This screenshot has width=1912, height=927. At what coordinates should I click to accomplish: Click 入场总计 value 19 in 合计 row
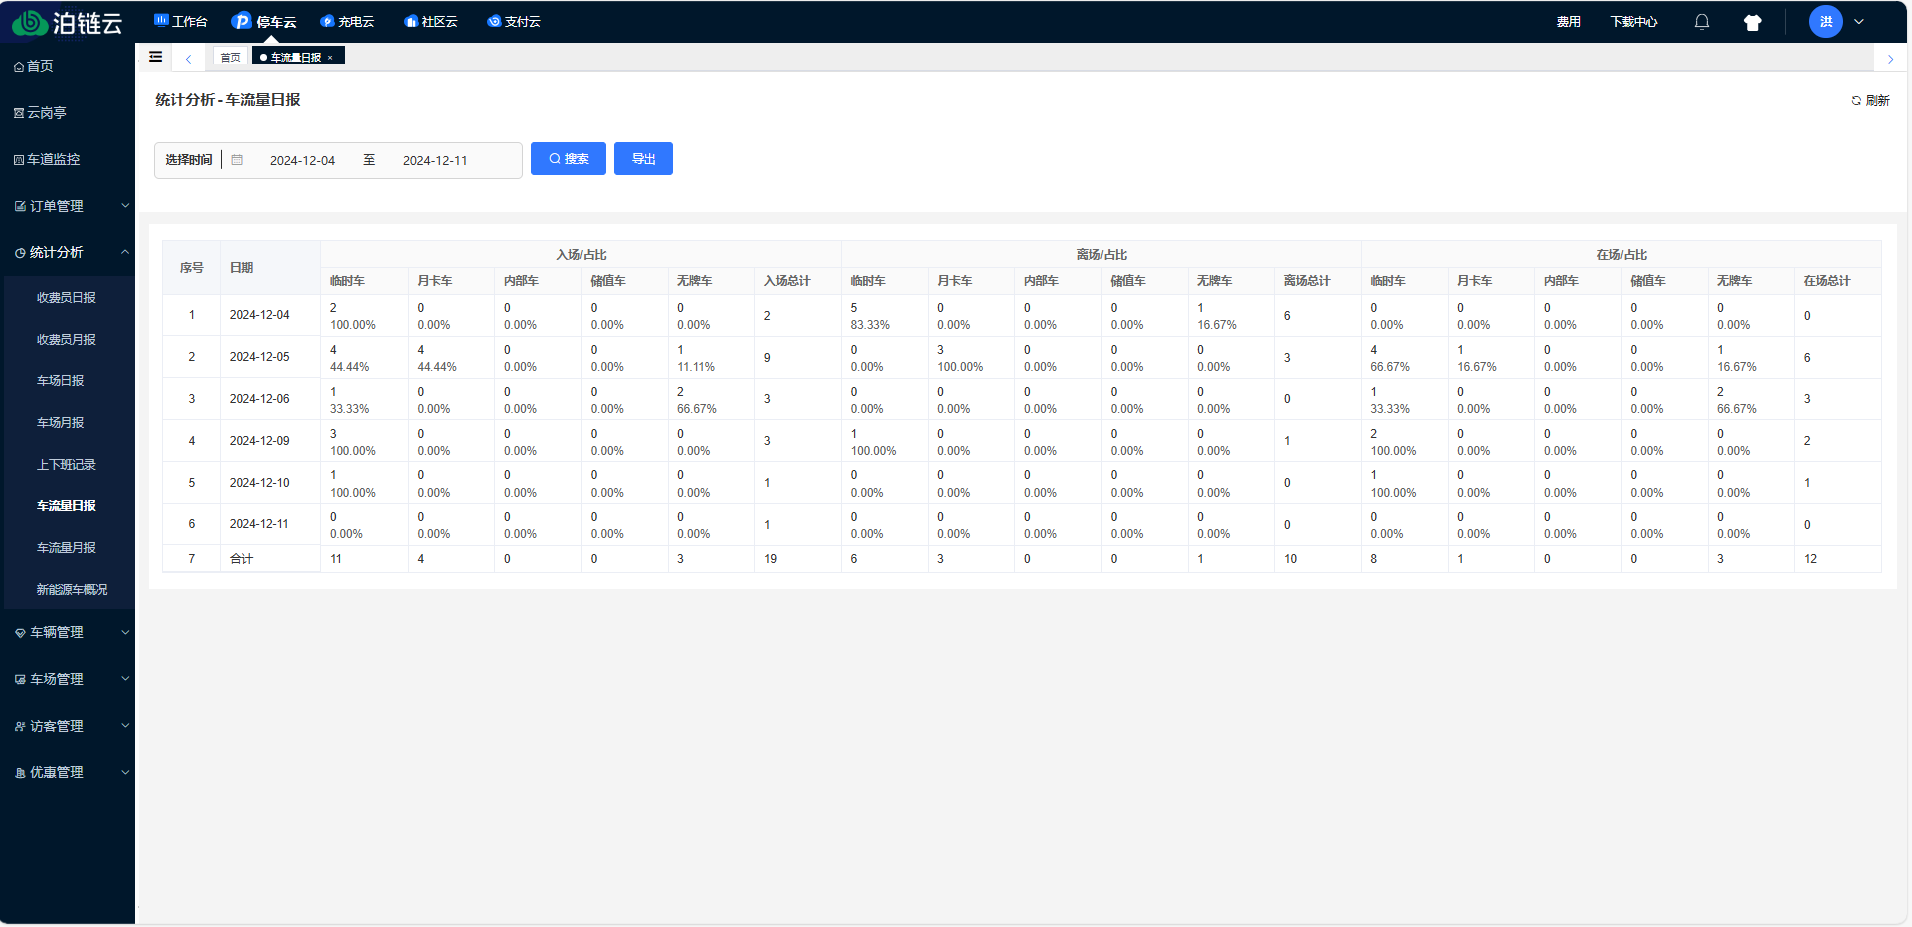(771, 559)
